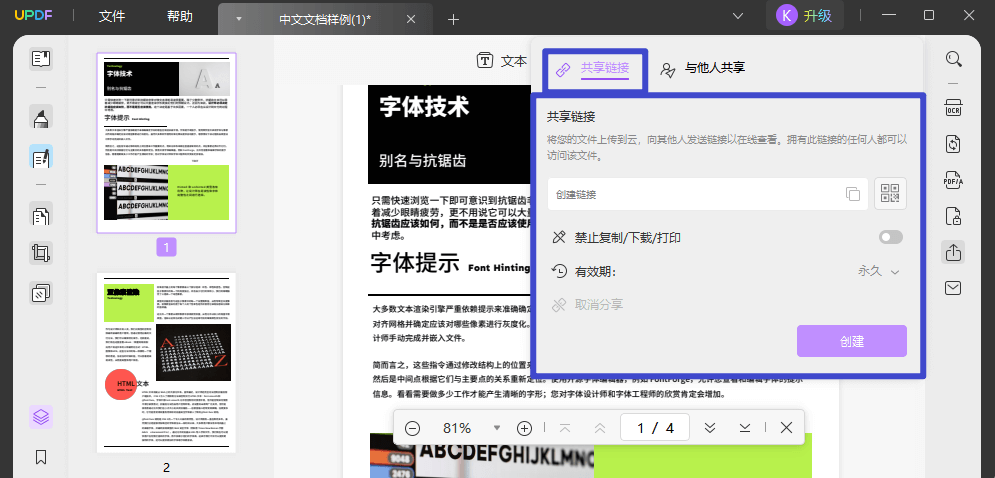Open the Protect PDF lock icon
The image size is (995, 478).
(x=953, y=216)
